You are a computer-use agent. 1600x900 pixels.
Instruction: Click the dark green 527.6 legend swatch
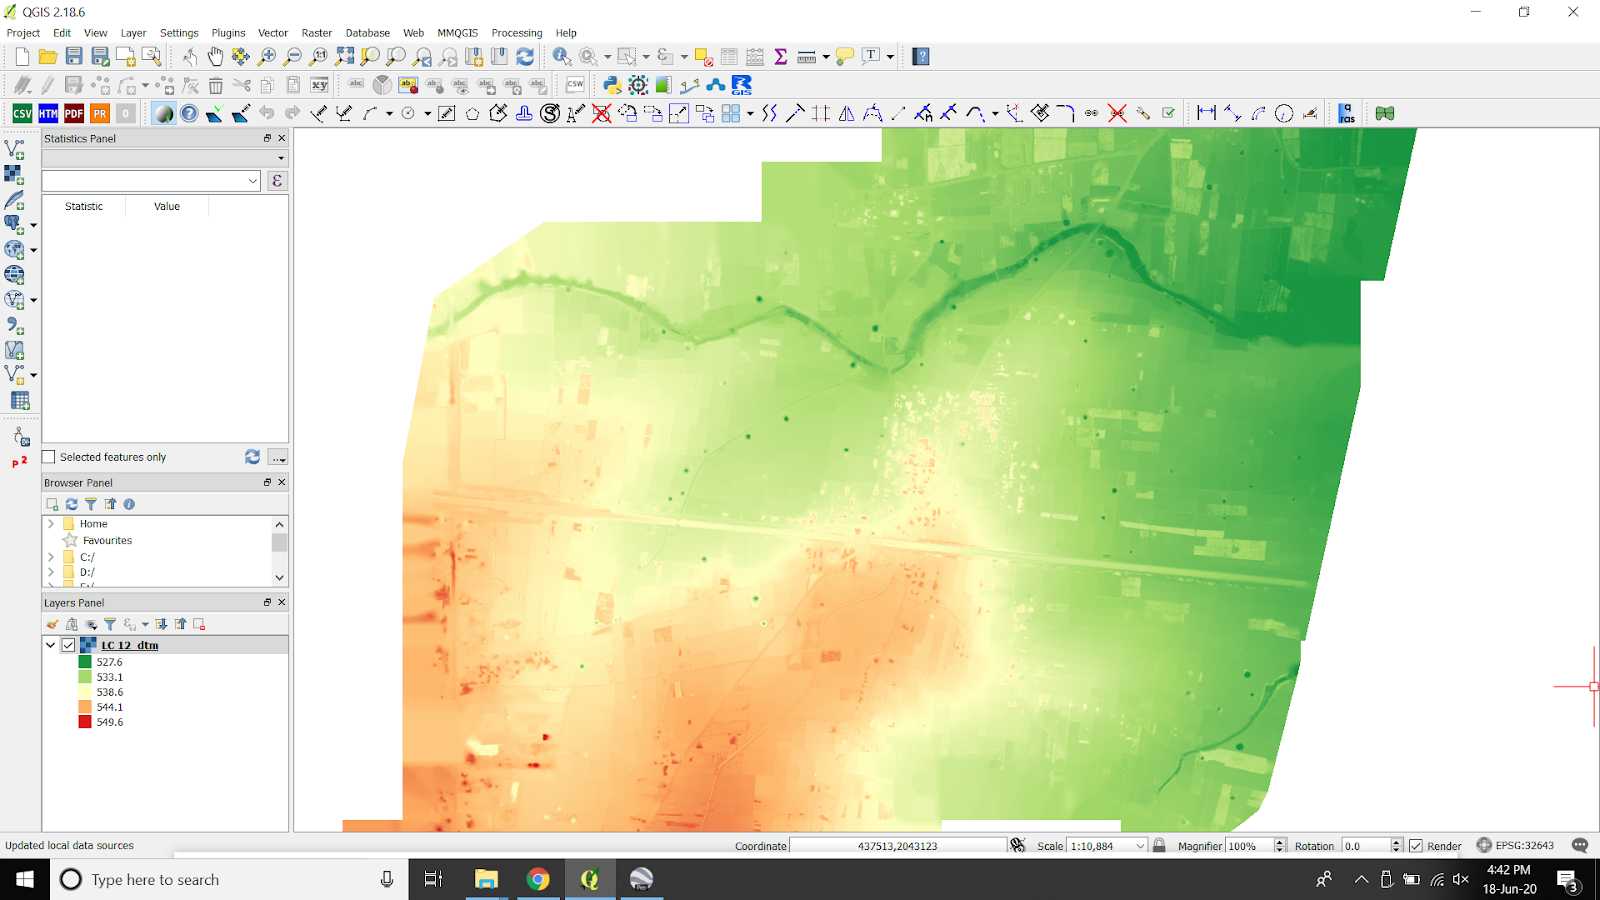tap(85, 662)
